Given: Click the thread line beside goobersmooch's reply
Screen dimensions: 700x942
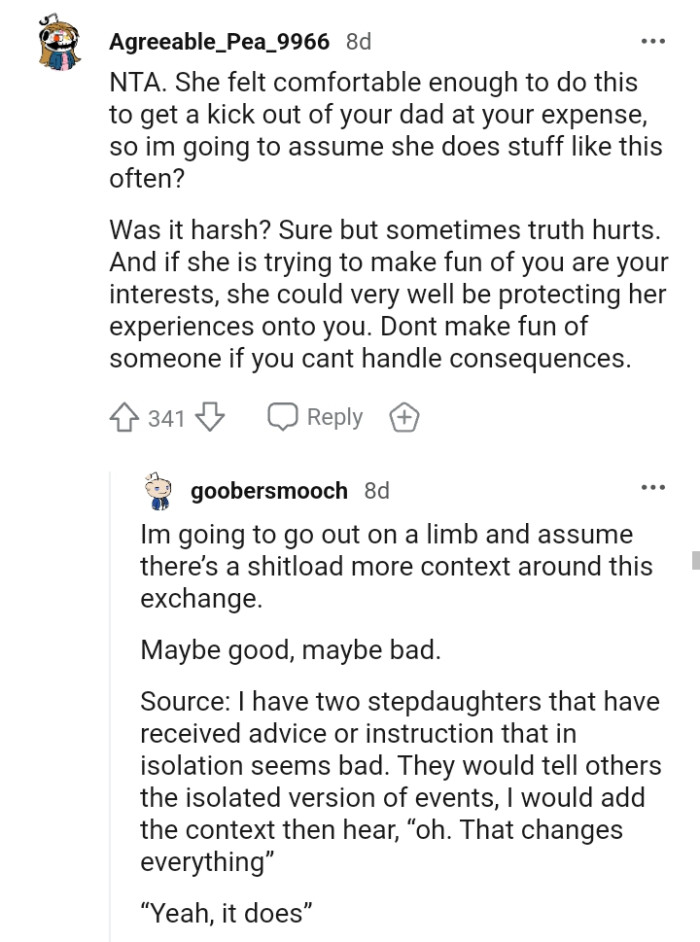Looking at the screenshot, I should pyautogui.click(x=112, y=700).
